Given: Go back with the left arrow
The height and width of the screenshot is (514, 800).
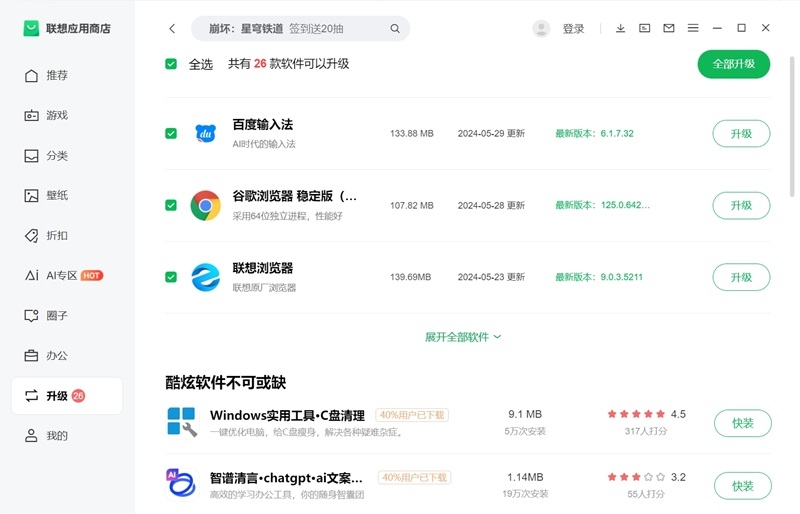Looking at the screenshot, I should tap(172, 29).
